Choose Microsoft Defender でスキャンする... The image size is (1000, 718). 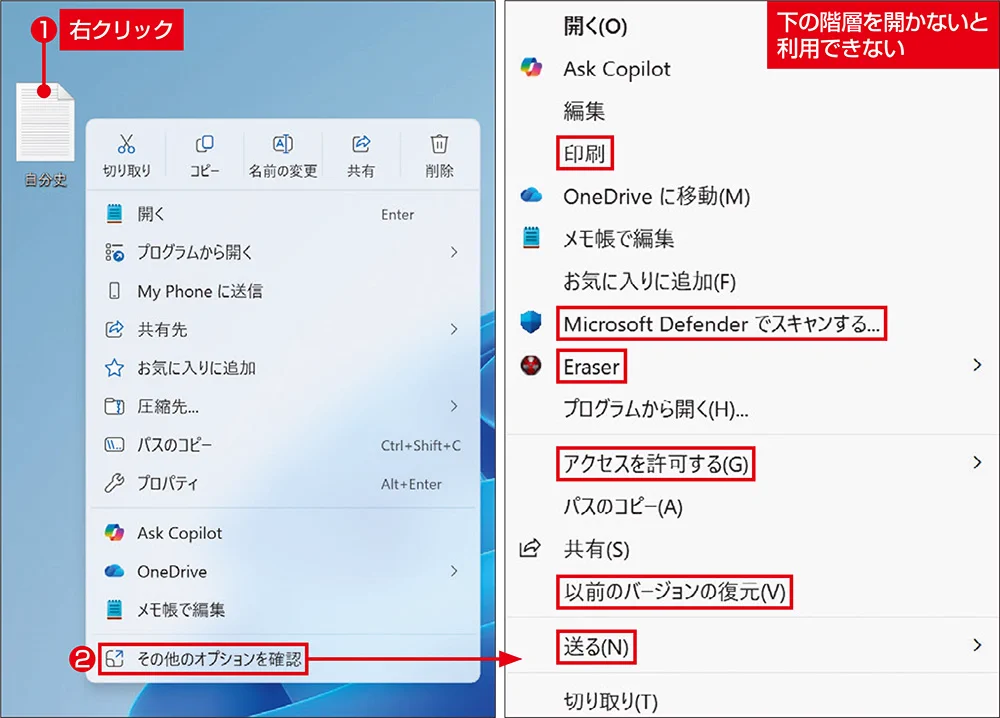coord(721,323)
